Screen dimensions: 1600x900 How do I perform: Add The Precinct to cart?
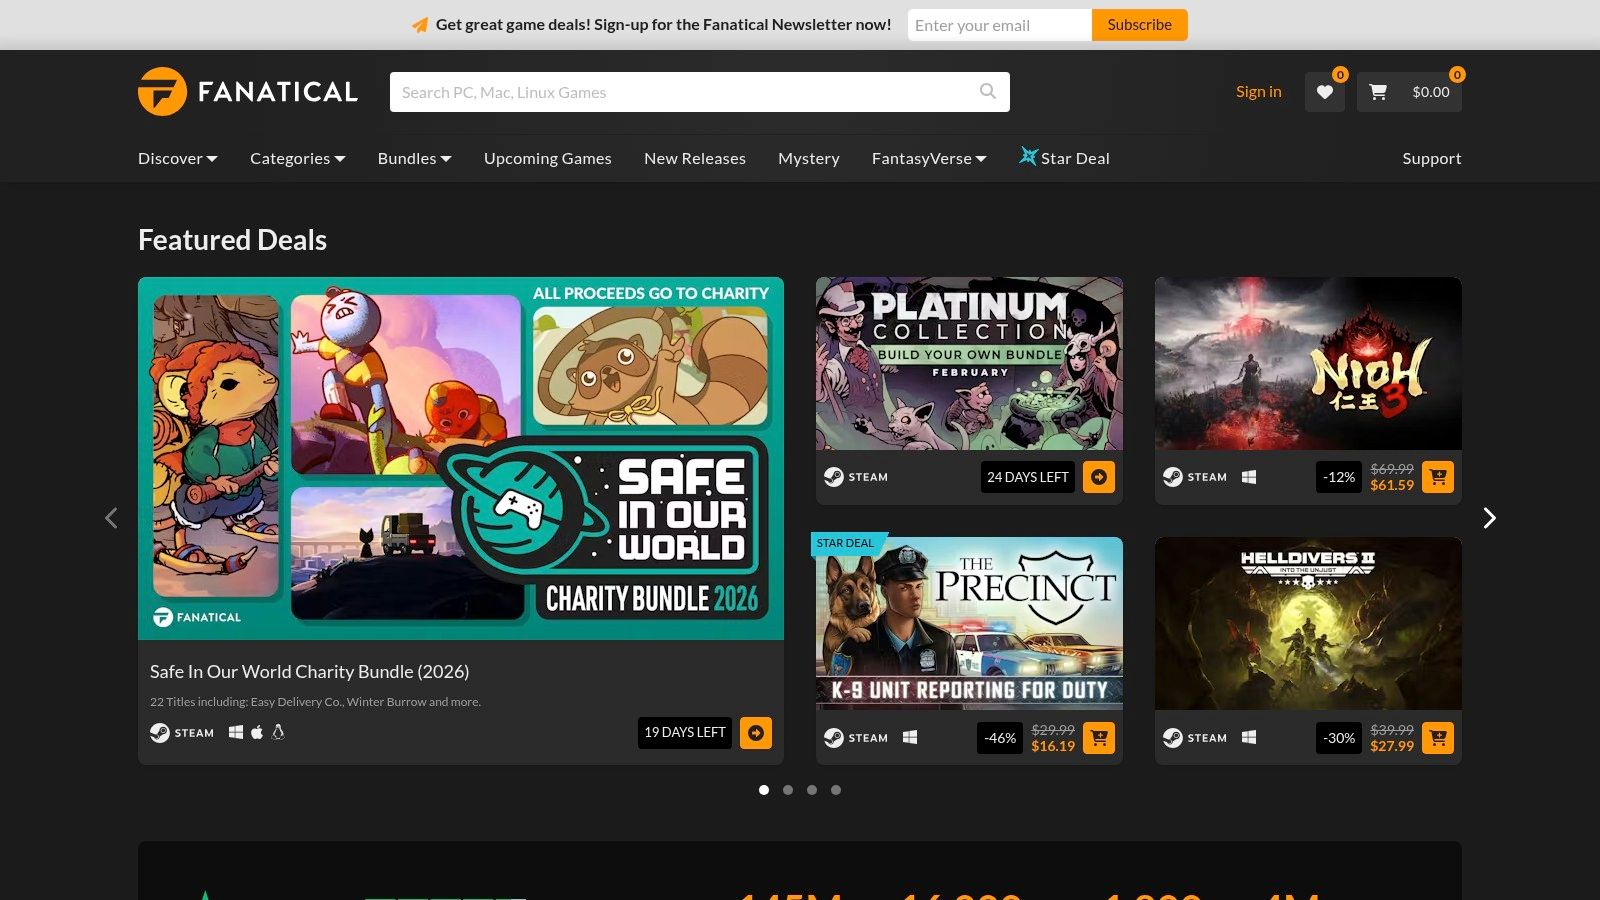click(1099, 738)
